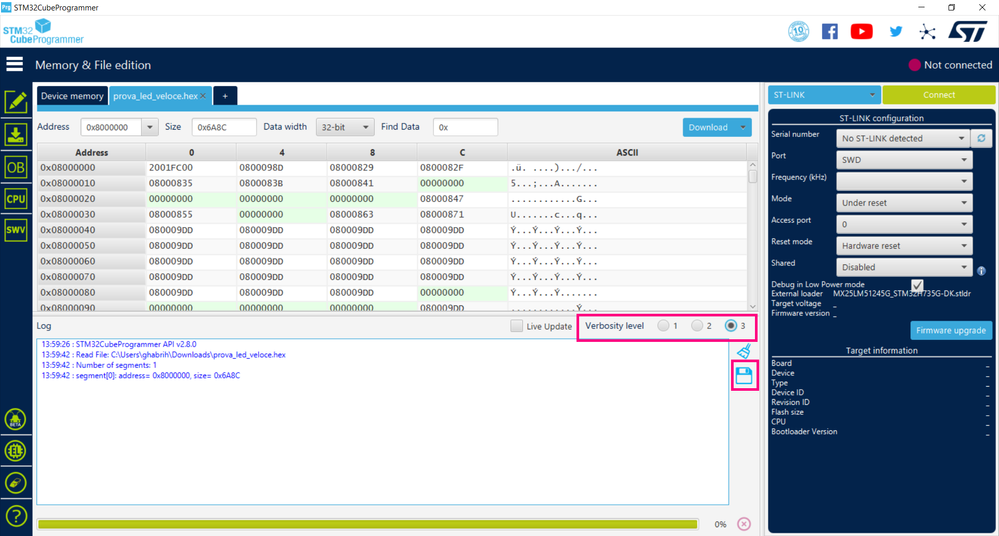Click the Find Data input field

click(x=465, y=127)
